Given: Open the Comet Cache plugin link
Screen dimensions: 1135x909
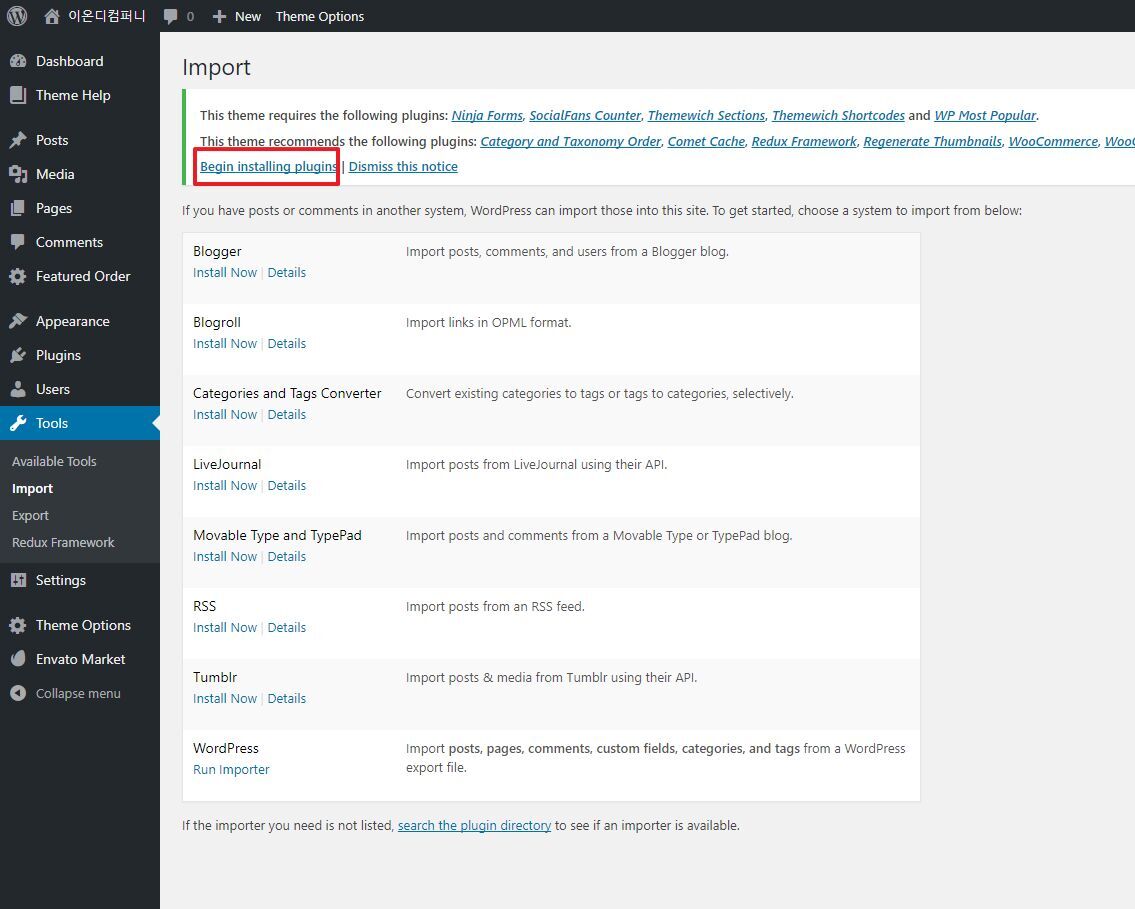Looking at the screenshot, I should click(x=706, y=142).
